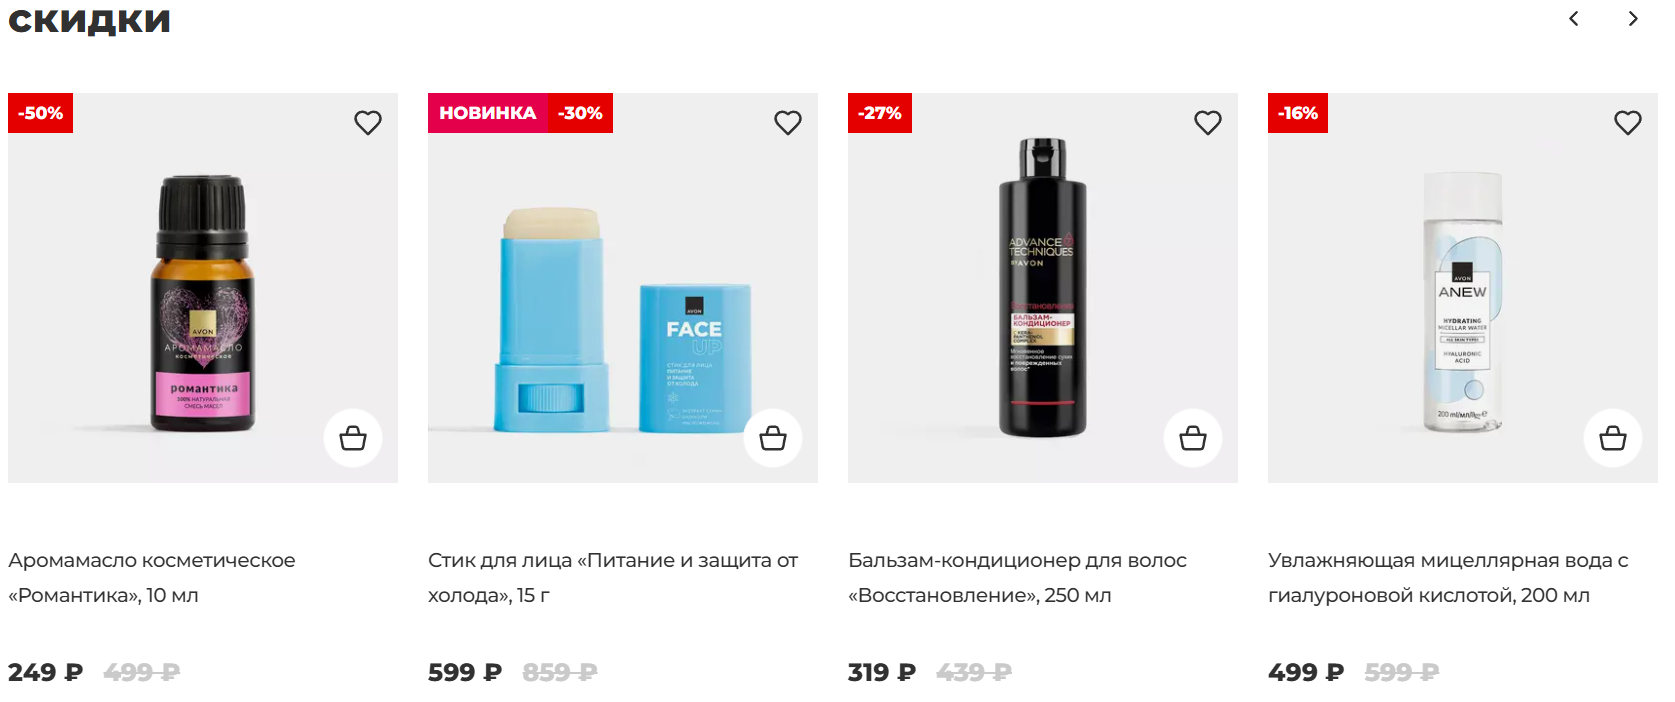Open the black conditioner bottle image
The height and width of the screenshot is (702, 1675).
pyautogui.click(x=1043, y=288)
